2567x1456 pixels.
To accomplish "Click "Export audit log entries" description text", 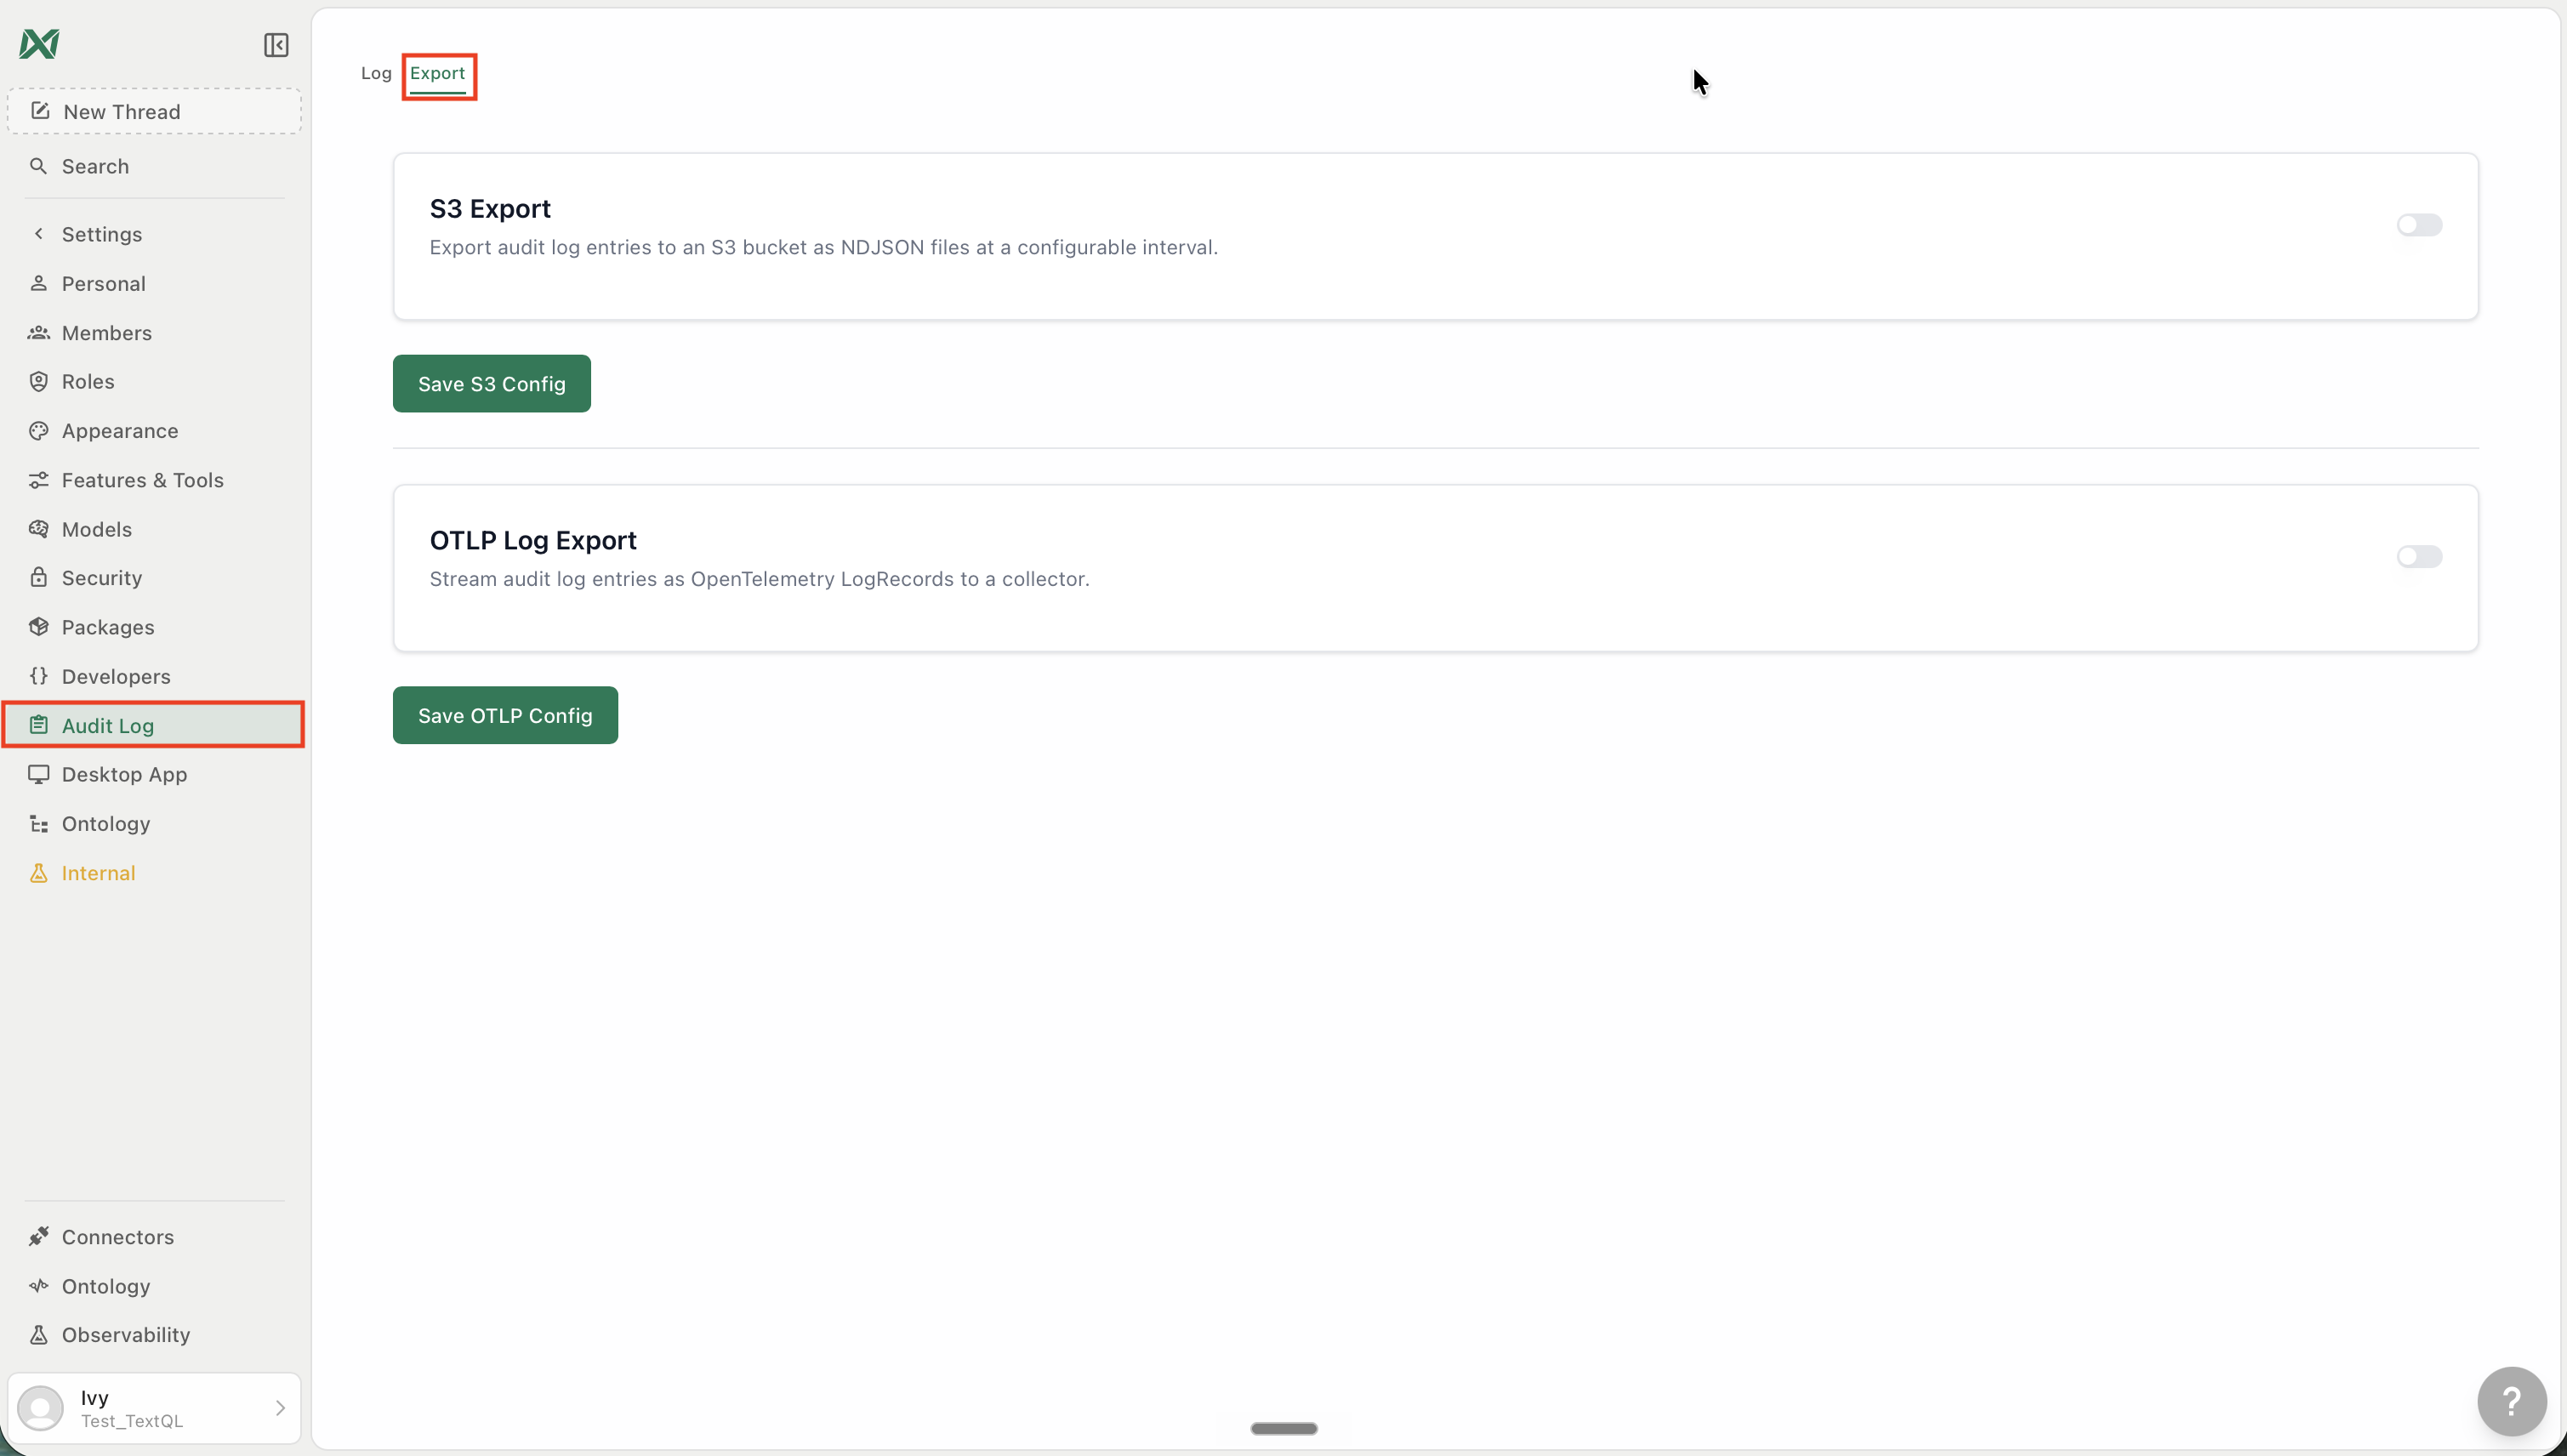I will 824,247.
